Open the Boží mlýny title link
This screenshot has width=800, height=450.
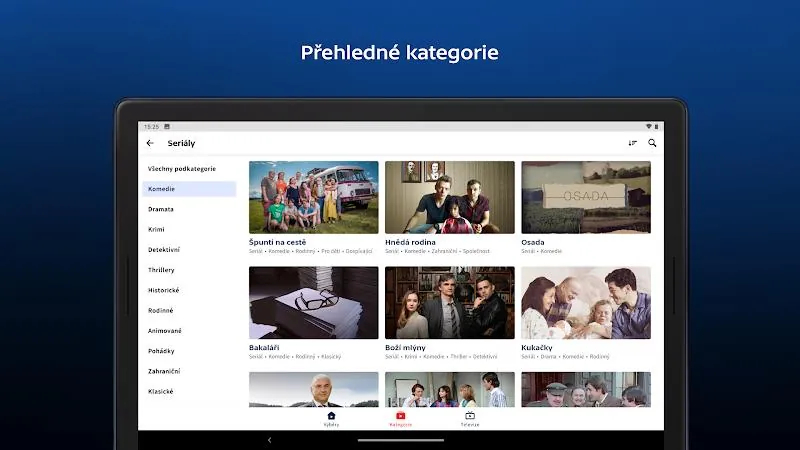[x=405, y=347]
